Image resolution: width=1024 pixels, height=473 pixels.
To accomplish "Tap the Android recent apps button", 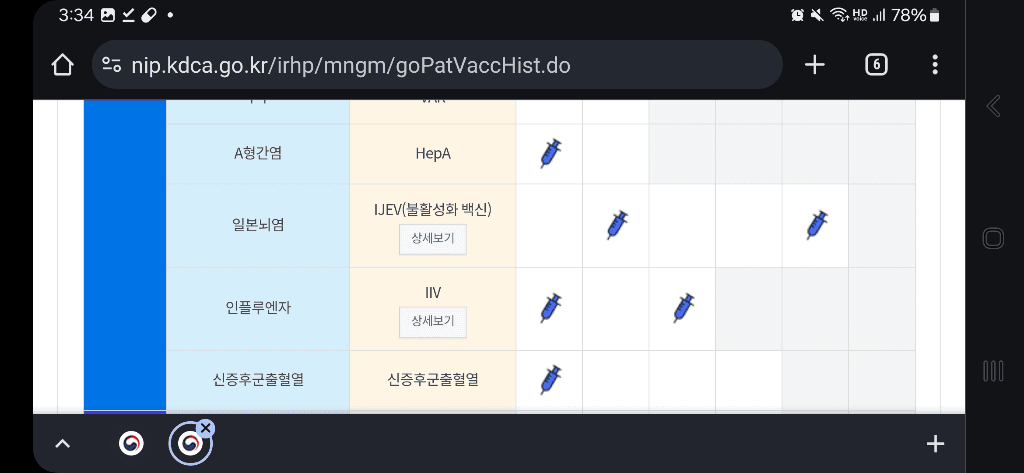I will pos(993,371).
